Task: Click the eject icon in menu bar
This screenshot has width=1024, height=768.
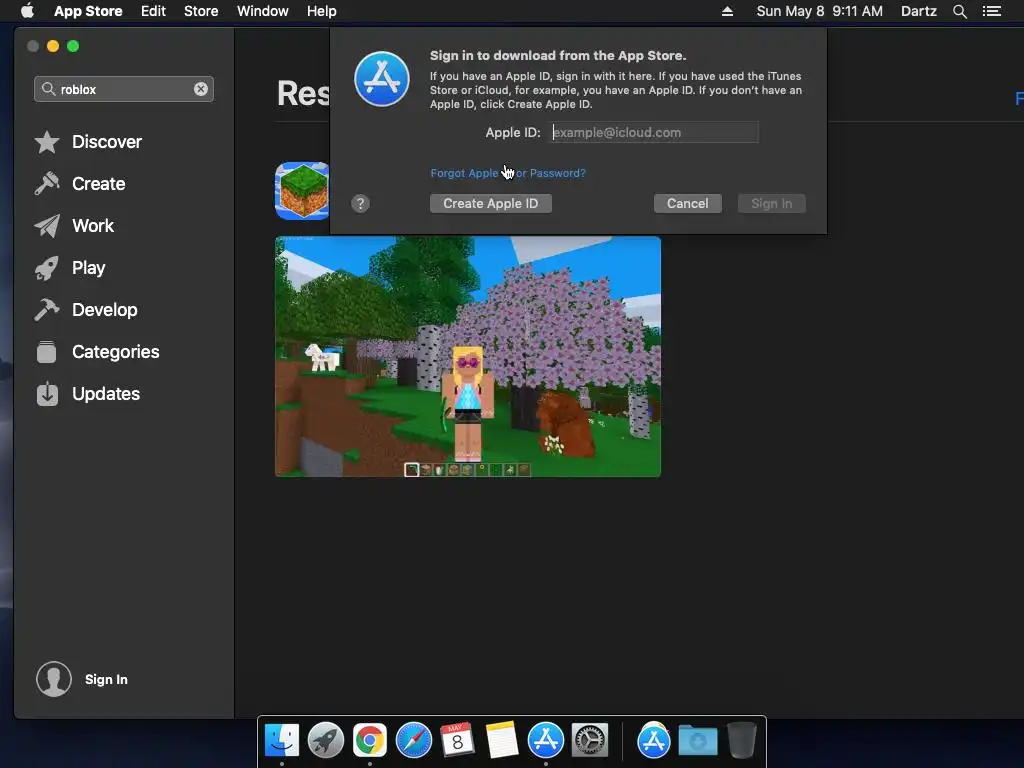Action: point(727,11)
